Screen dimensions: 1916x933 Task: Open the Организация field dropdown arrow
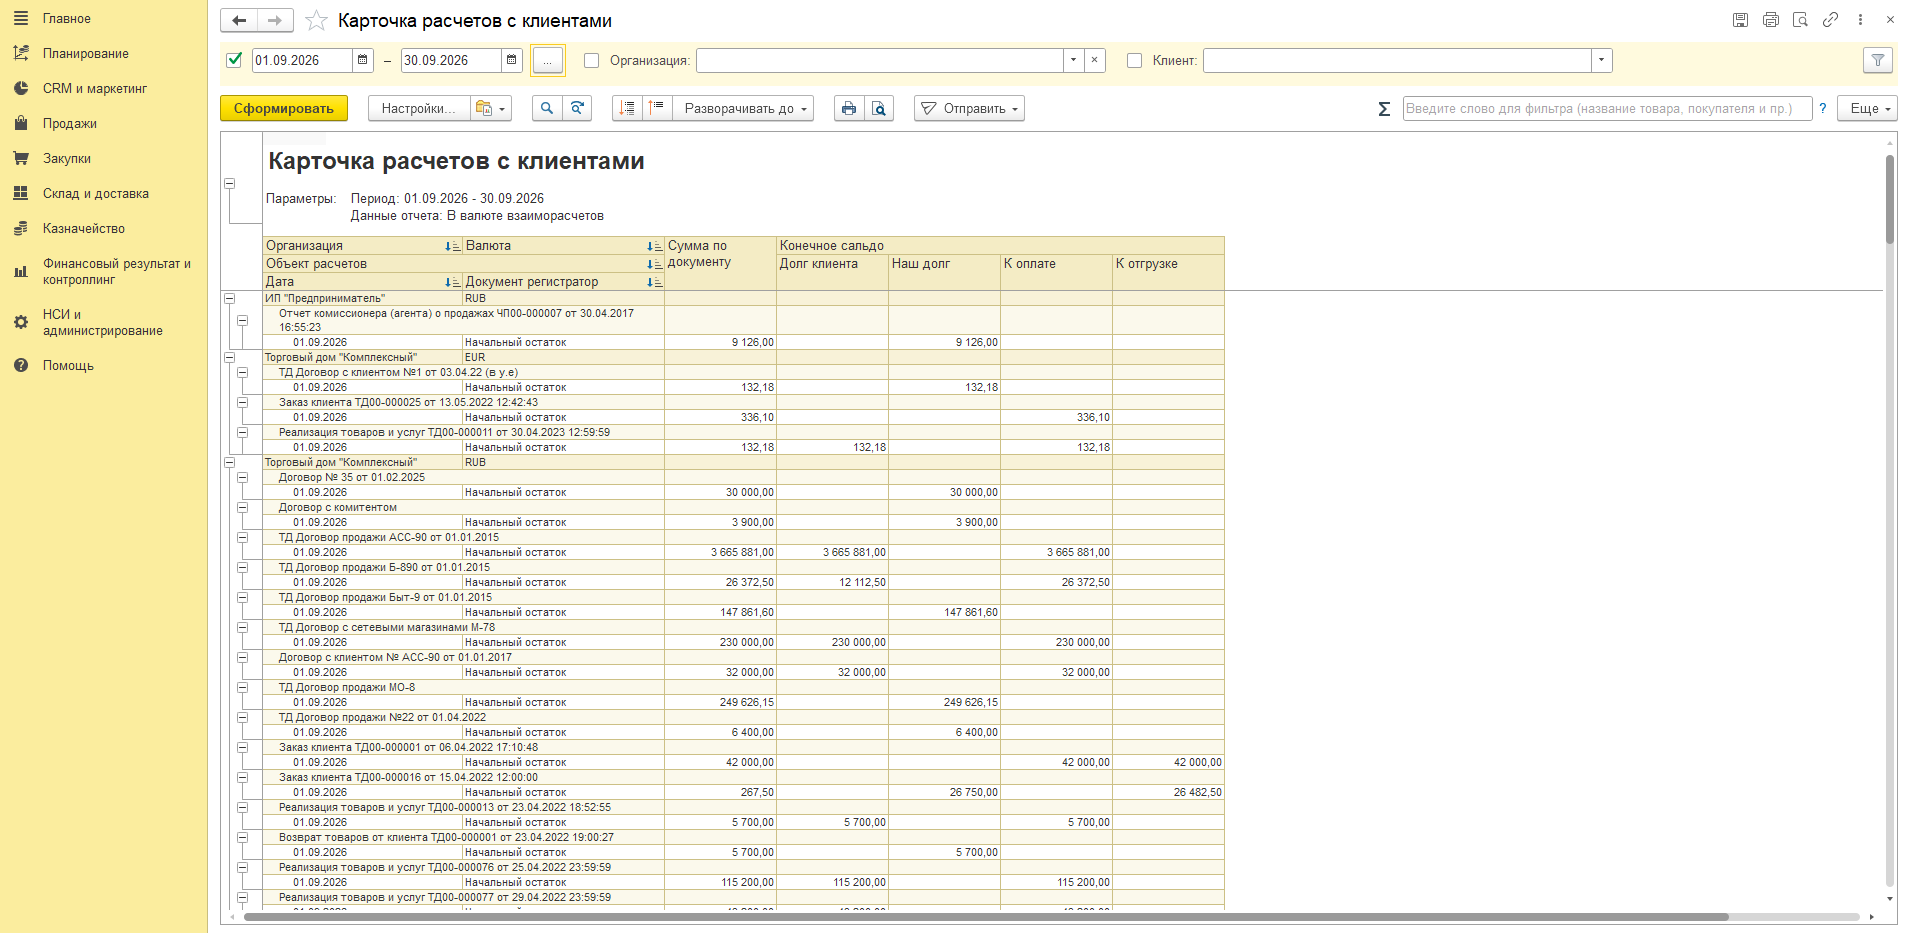pos(1074,60)
